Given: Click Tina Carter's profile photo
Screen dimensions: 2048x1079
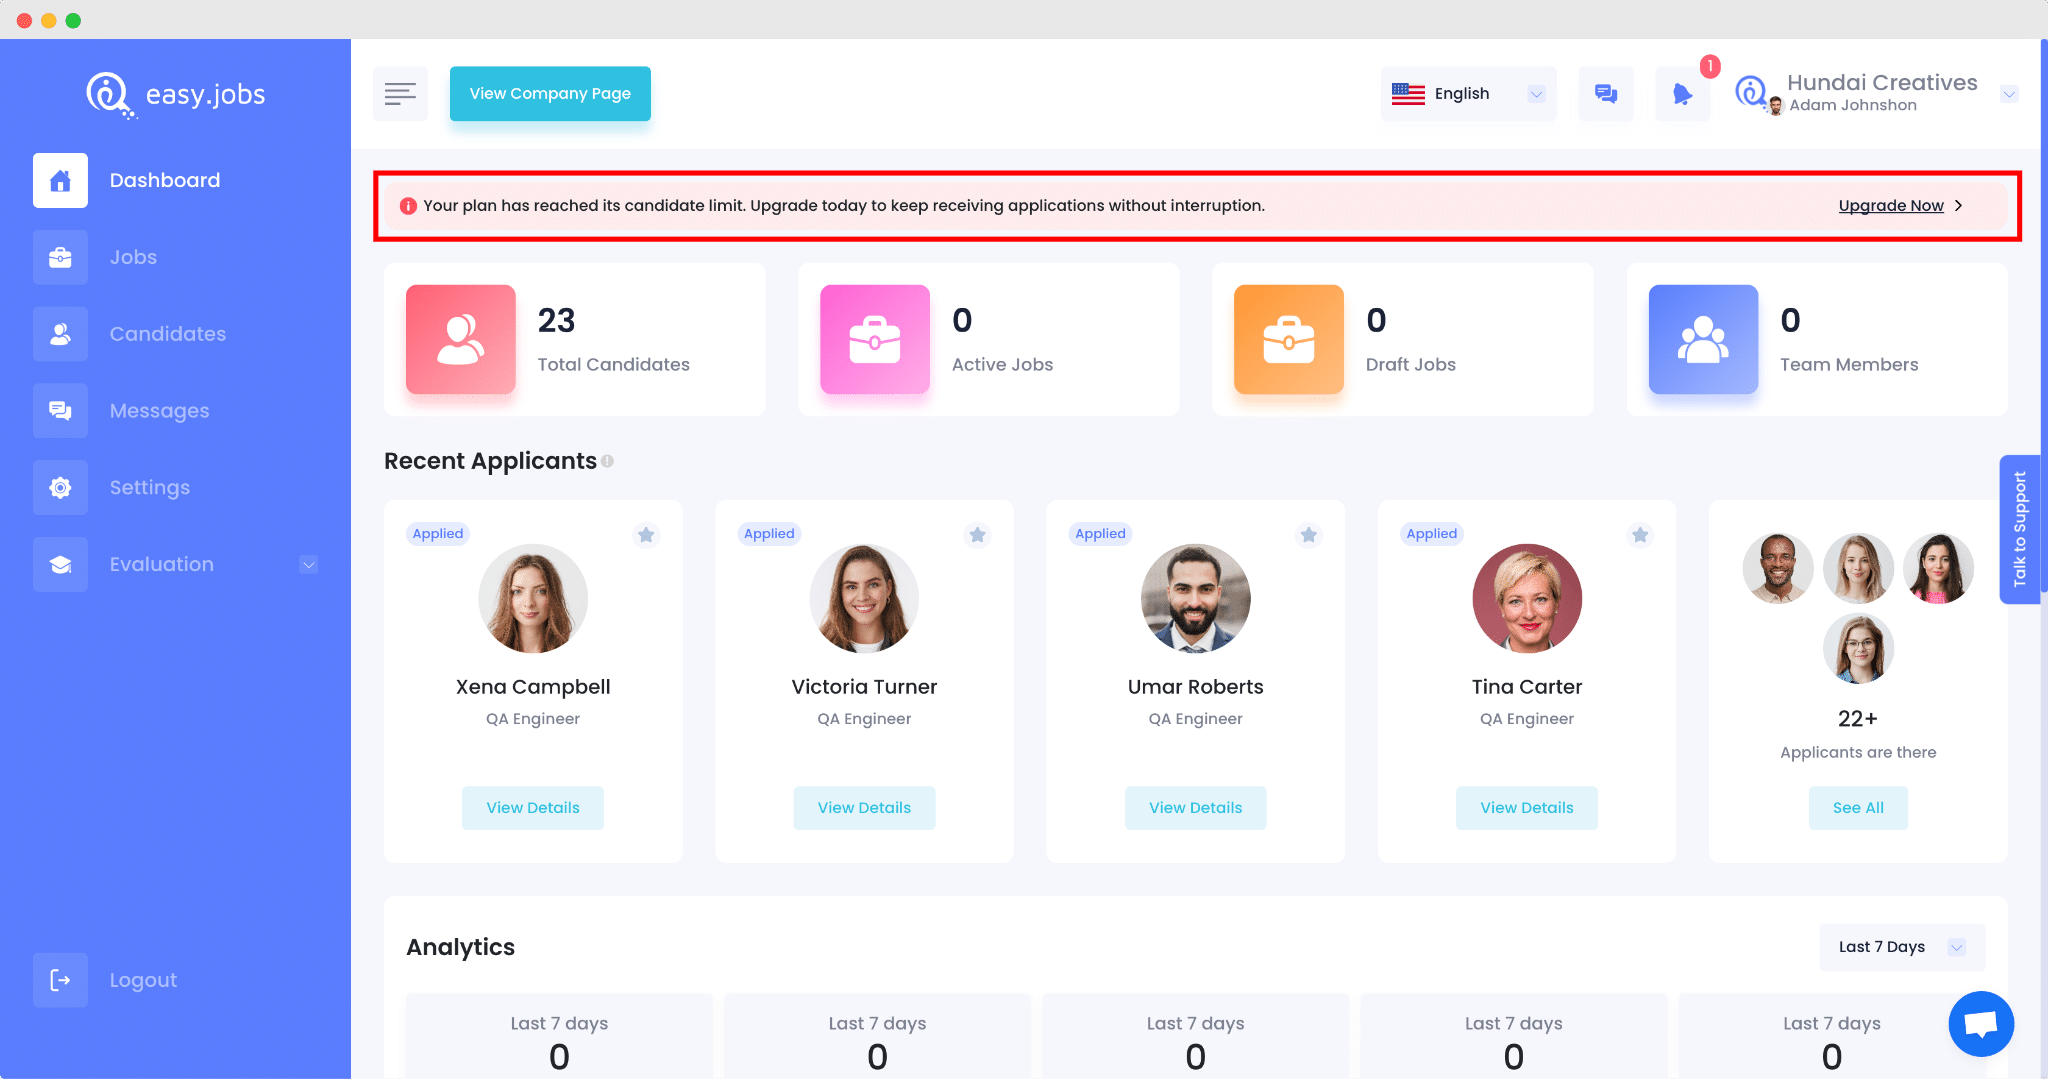Looking at the screenshot, I should click(x=1527, y=599).
